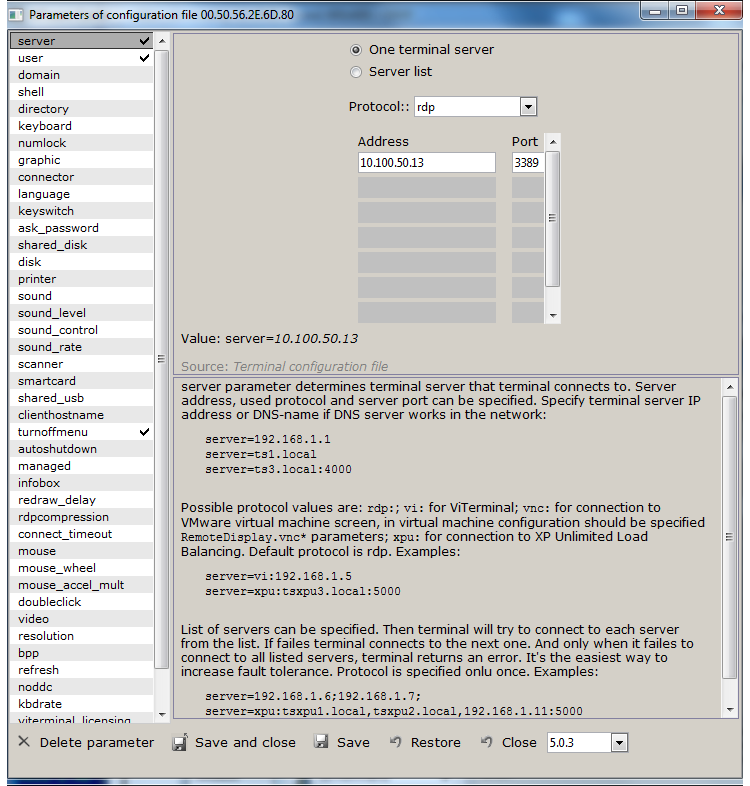Click the Save floppy disk icon
Viewport: 750px width, 786px height.
tap(321, 742)
